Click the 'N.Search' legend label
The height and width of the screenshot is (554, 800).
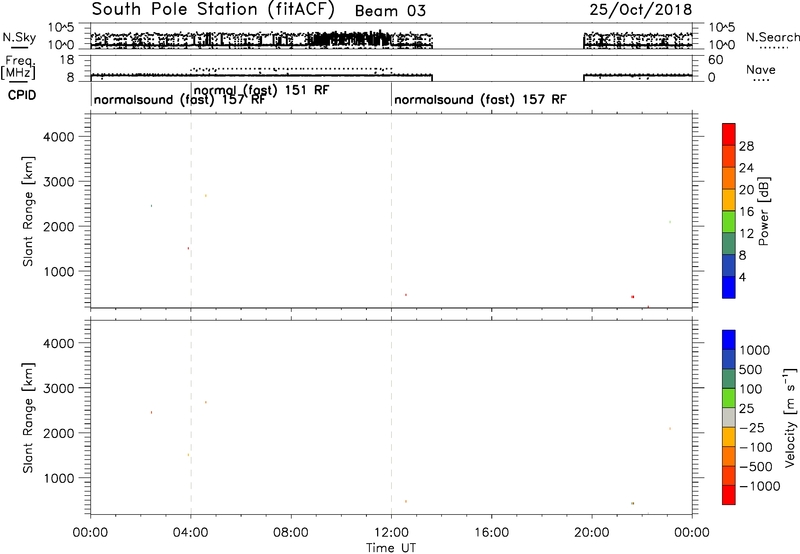(772, 37)
